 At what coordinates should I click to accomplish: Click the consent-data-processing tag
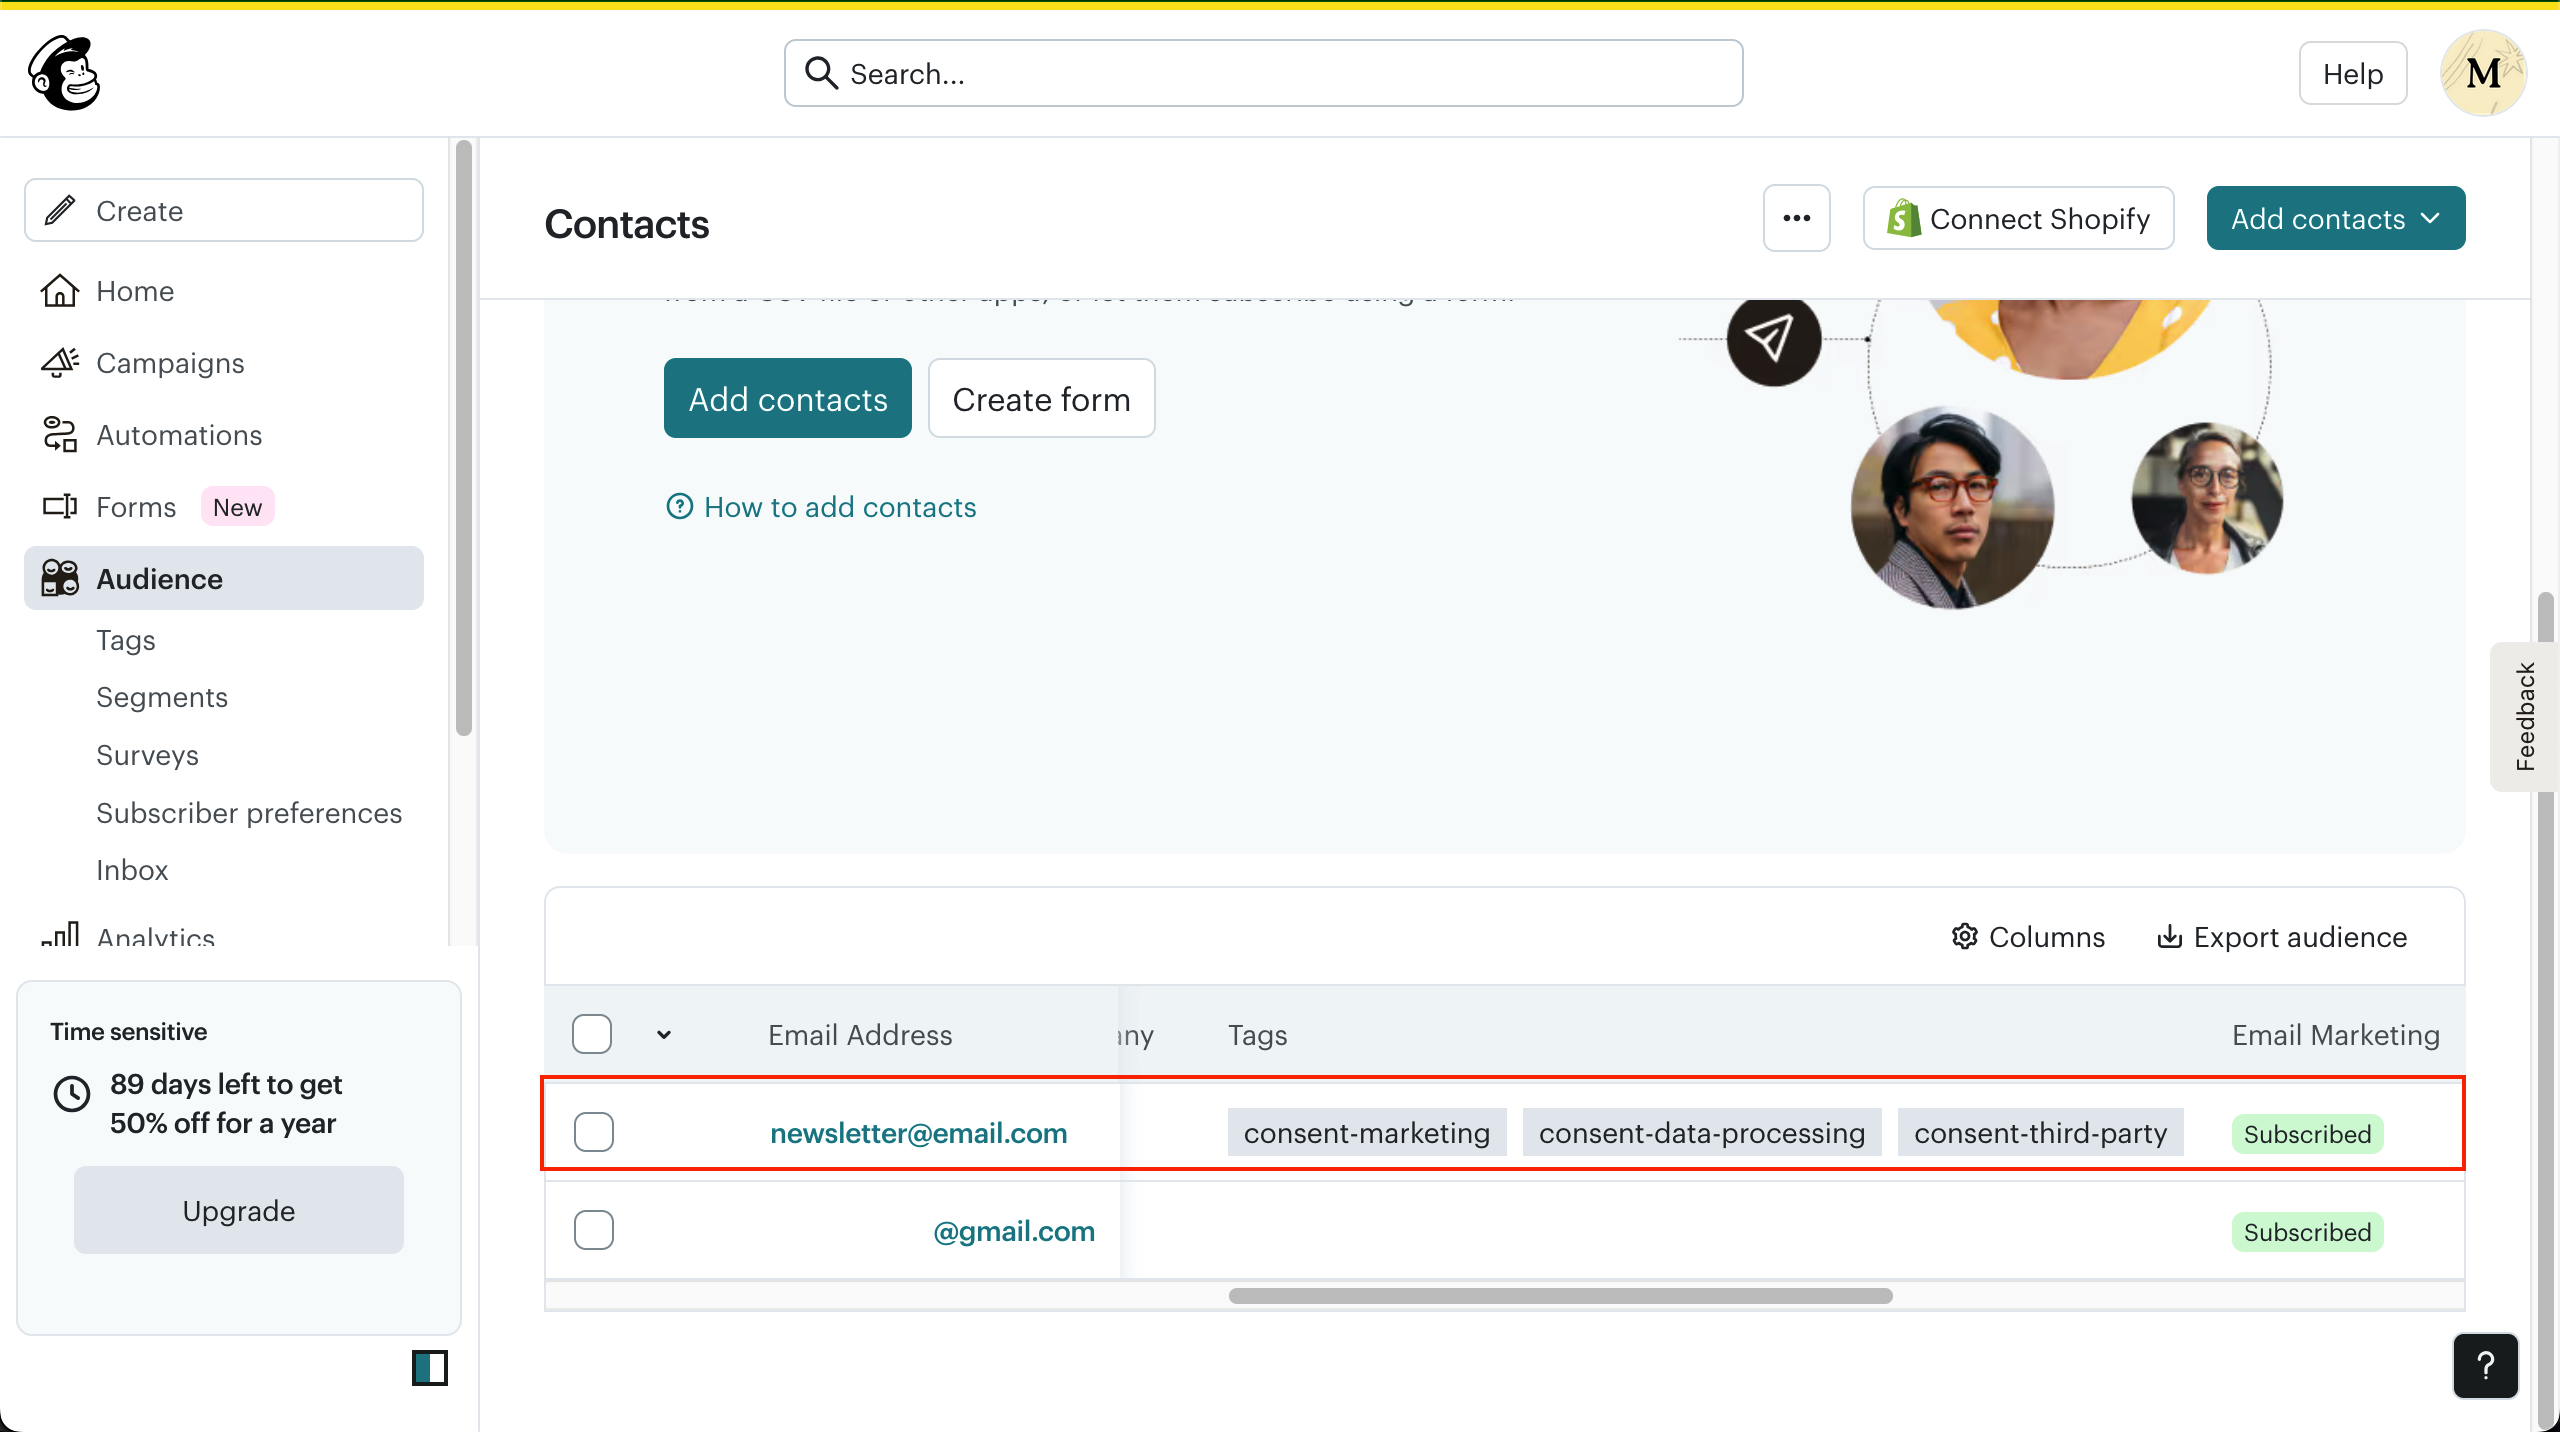pyautogui.click(x=1702, y=1132)
